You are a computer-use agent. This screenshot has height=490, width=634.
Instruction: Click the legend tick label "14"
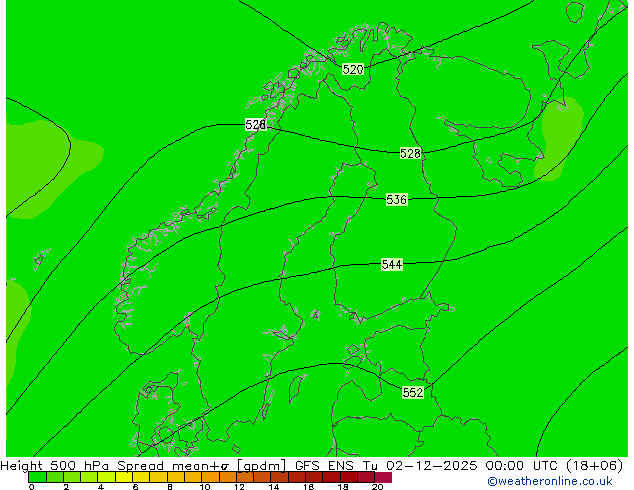coord(274,487)
